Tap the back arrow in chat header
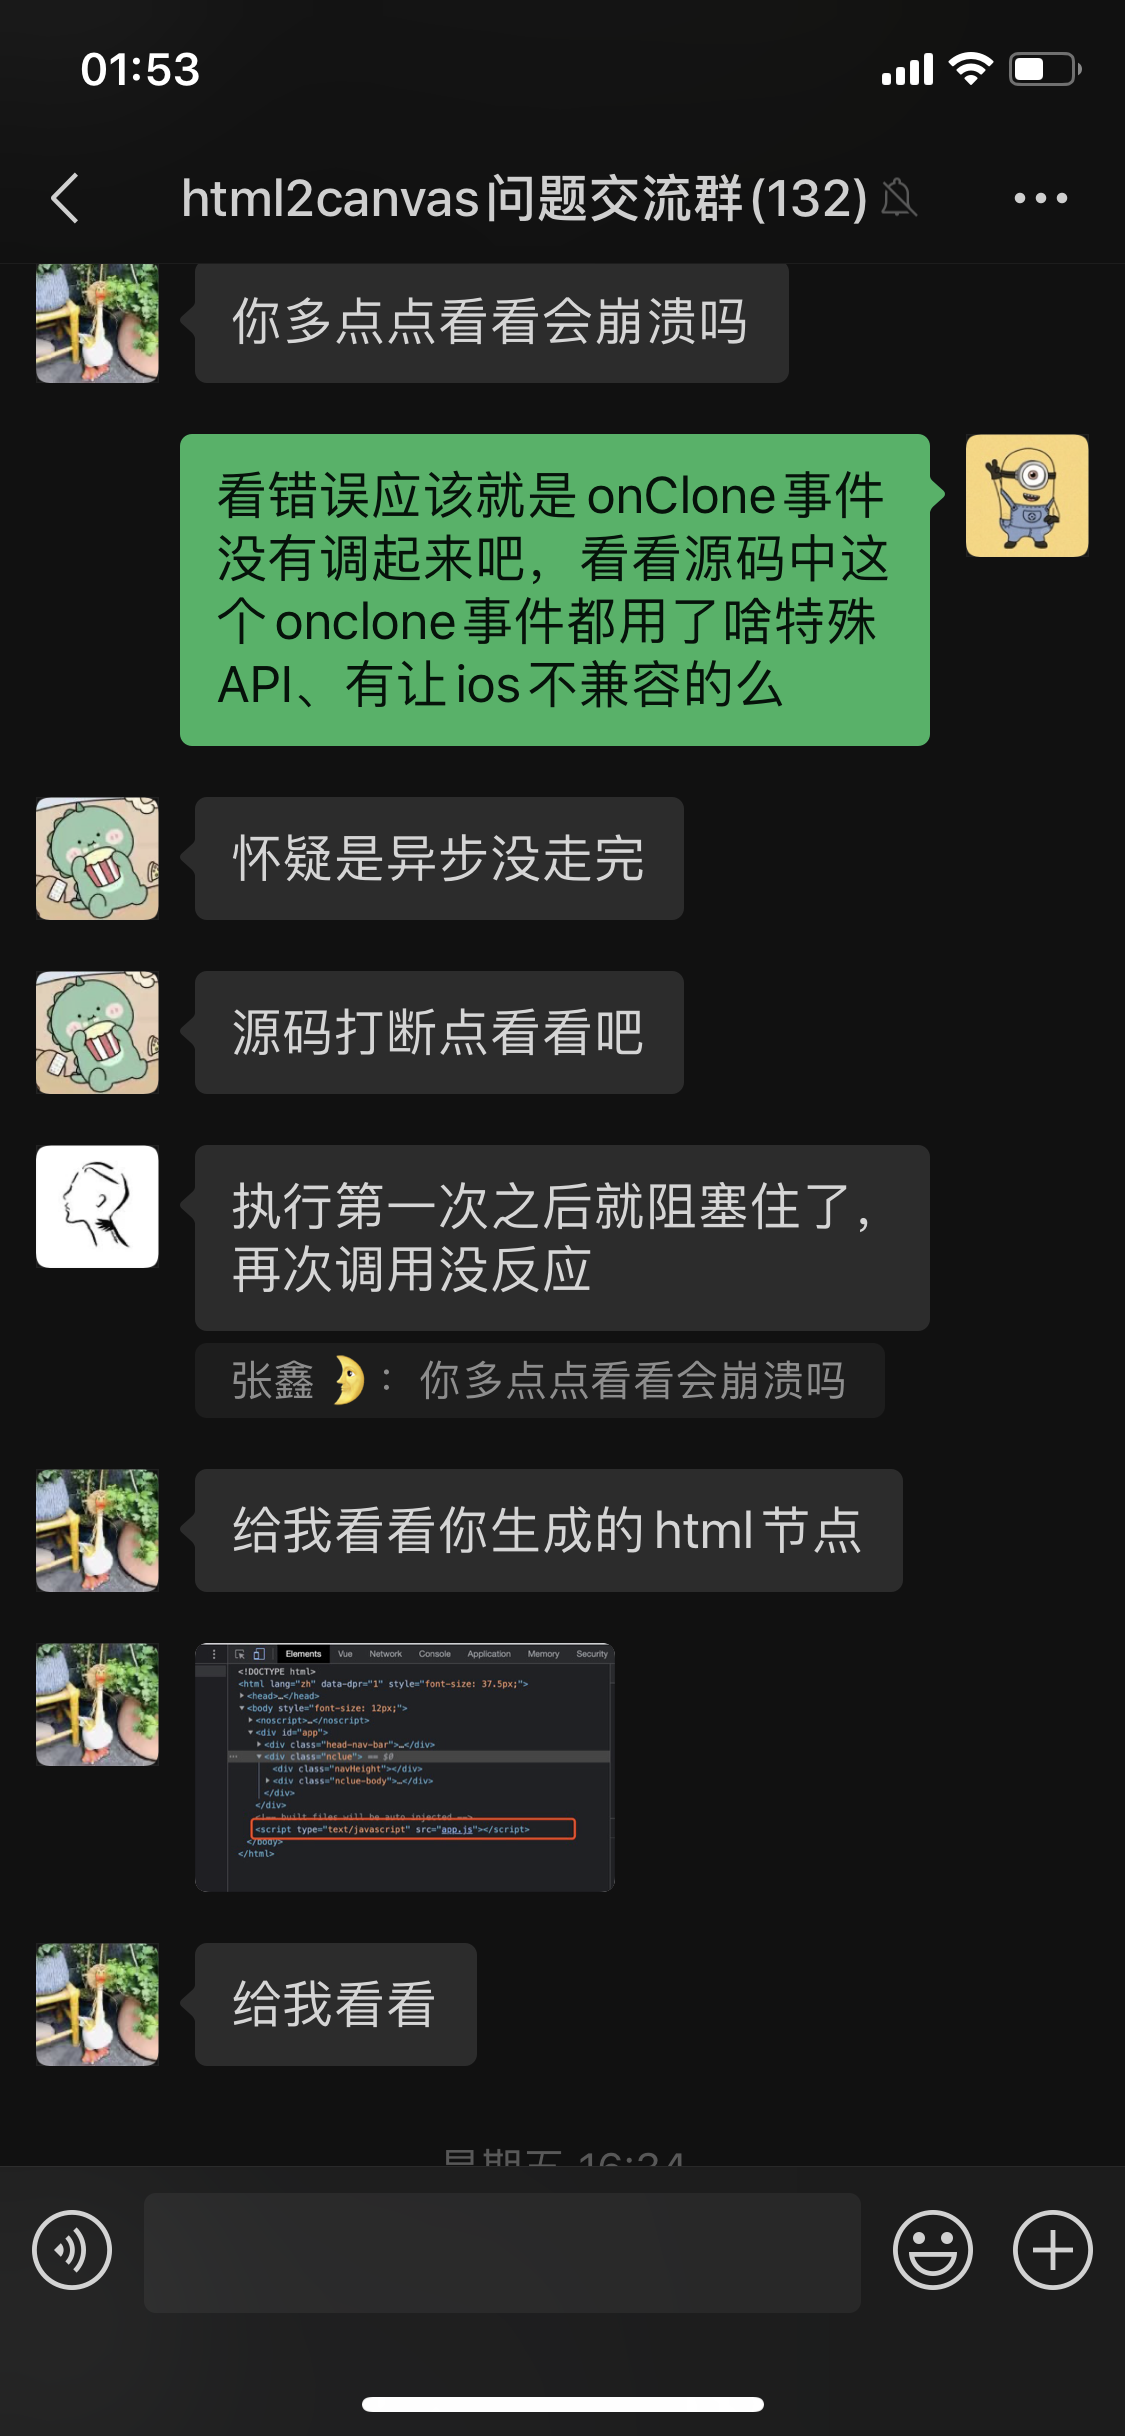The image size is (1125, 2436). coord(65,198)
